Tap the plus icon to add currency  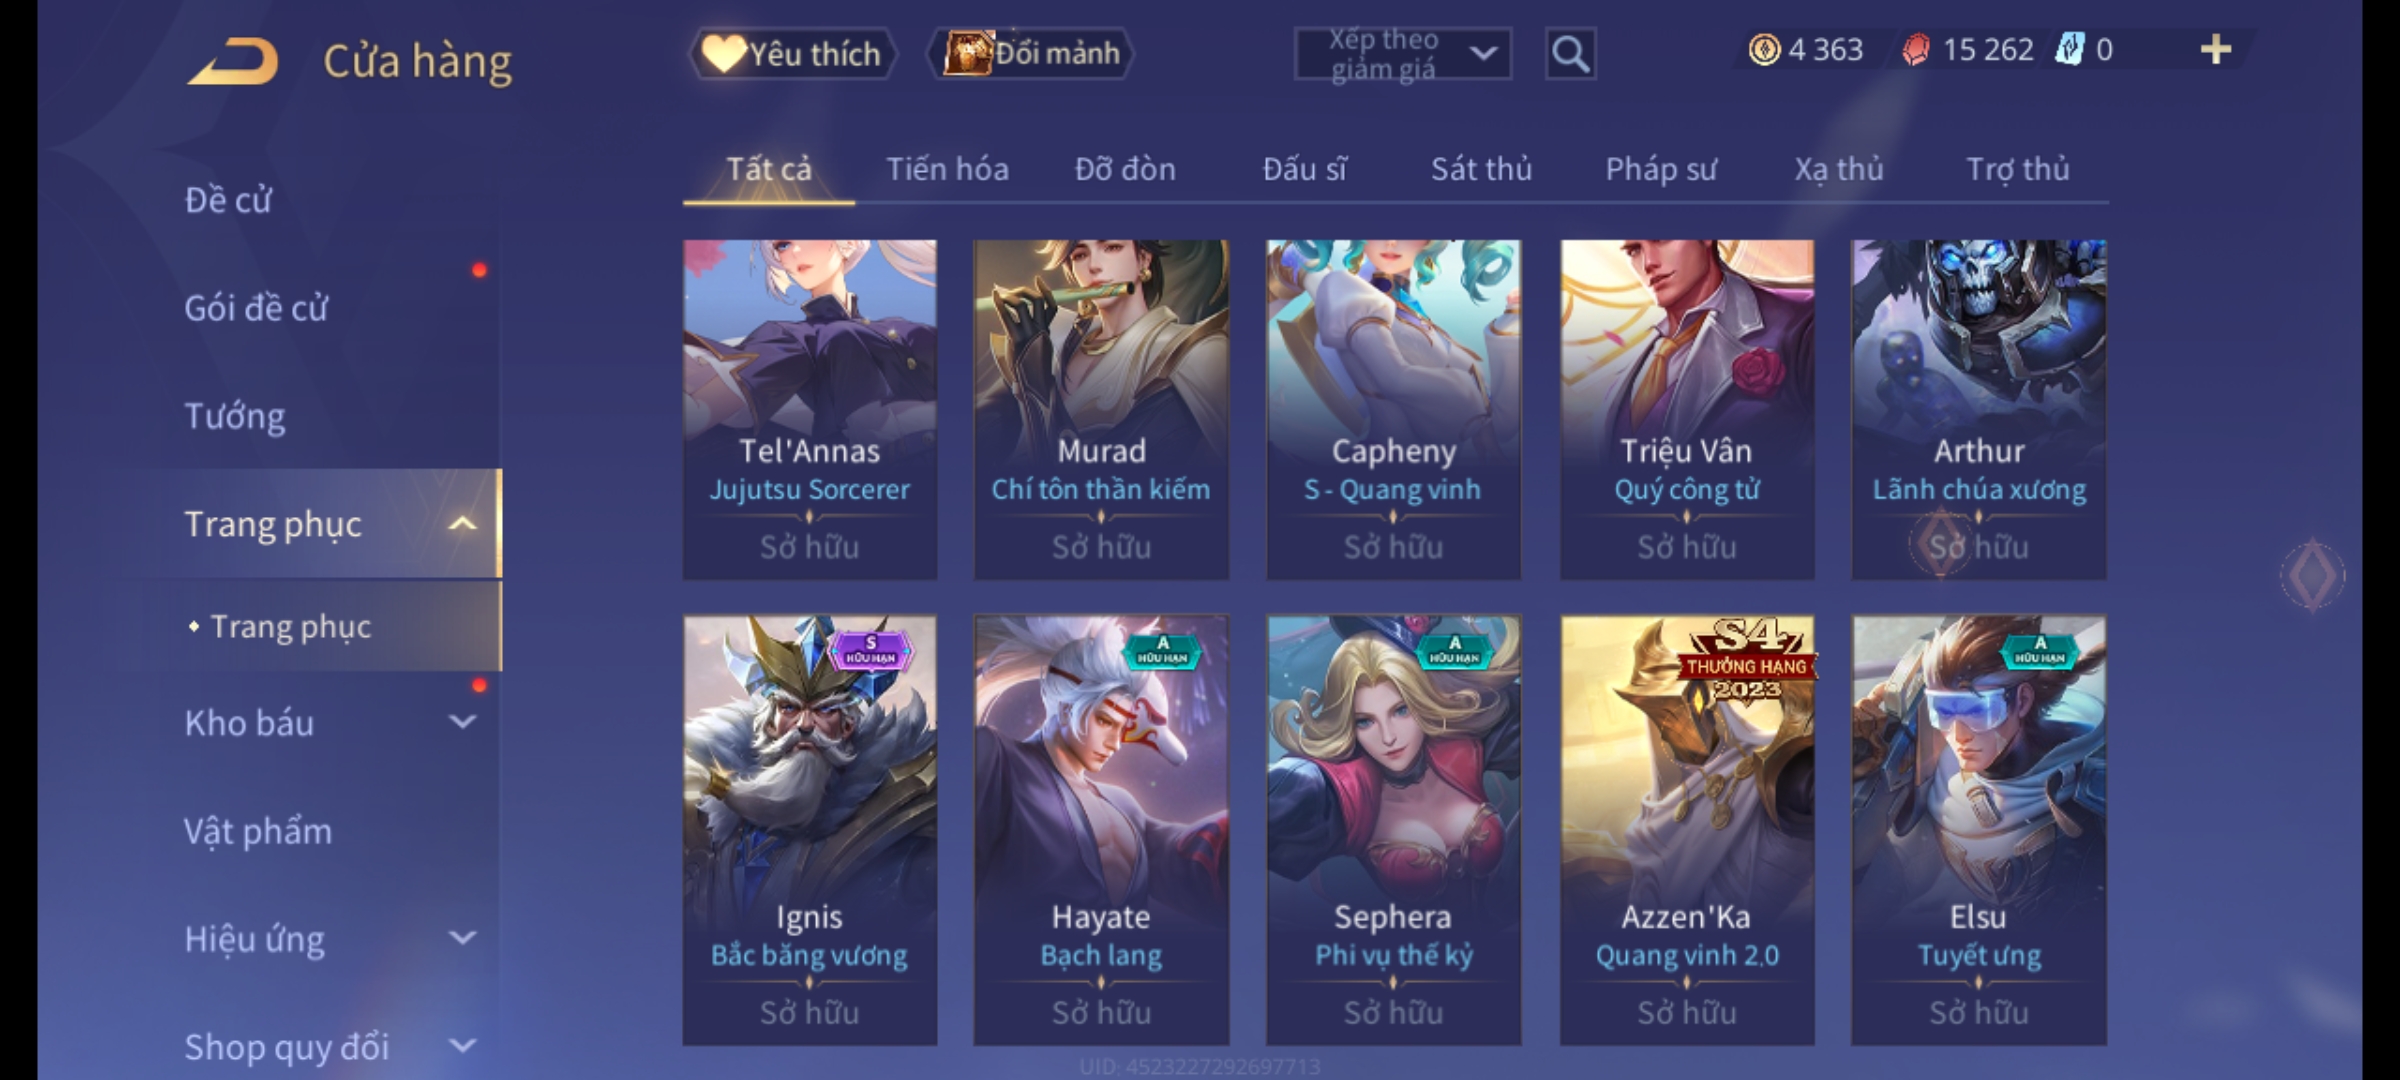point(2216,50)
